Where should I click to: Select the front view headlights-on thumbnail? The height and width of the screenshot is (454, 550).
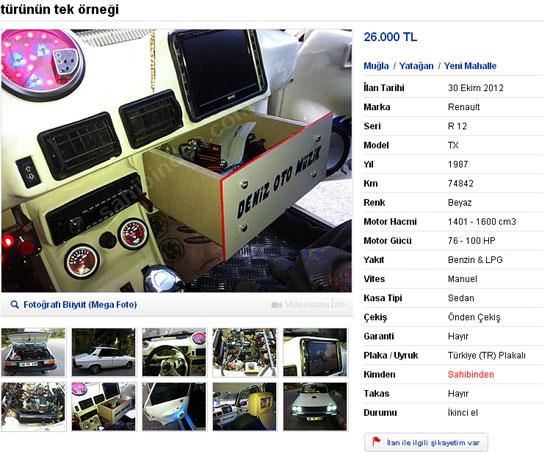[315, 407]
